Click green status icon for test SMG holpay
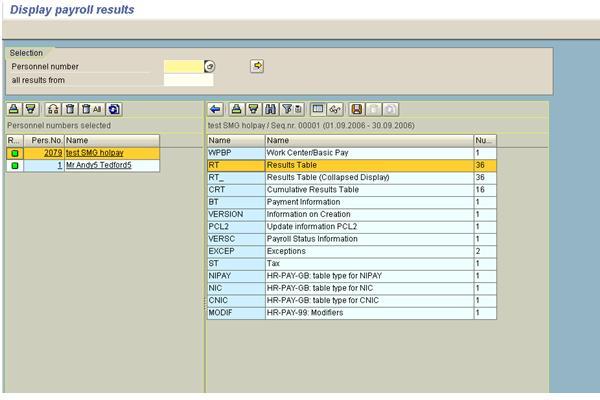This screenshot has width=600, height=400. (x=15, y=153)
